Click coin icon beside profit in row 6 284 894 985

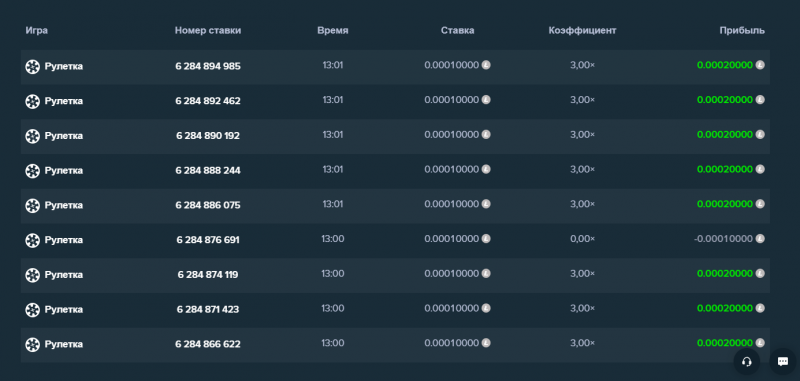tap(760, 65)
